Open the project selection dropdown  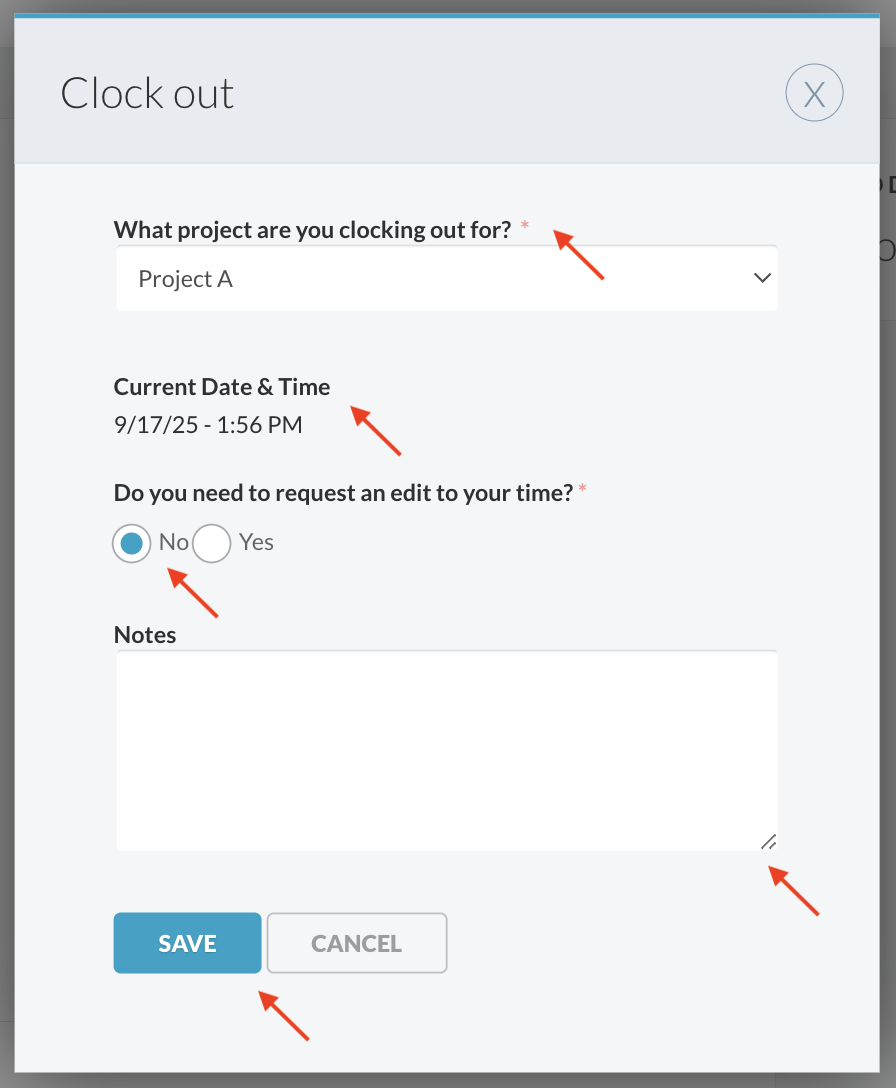446,279
